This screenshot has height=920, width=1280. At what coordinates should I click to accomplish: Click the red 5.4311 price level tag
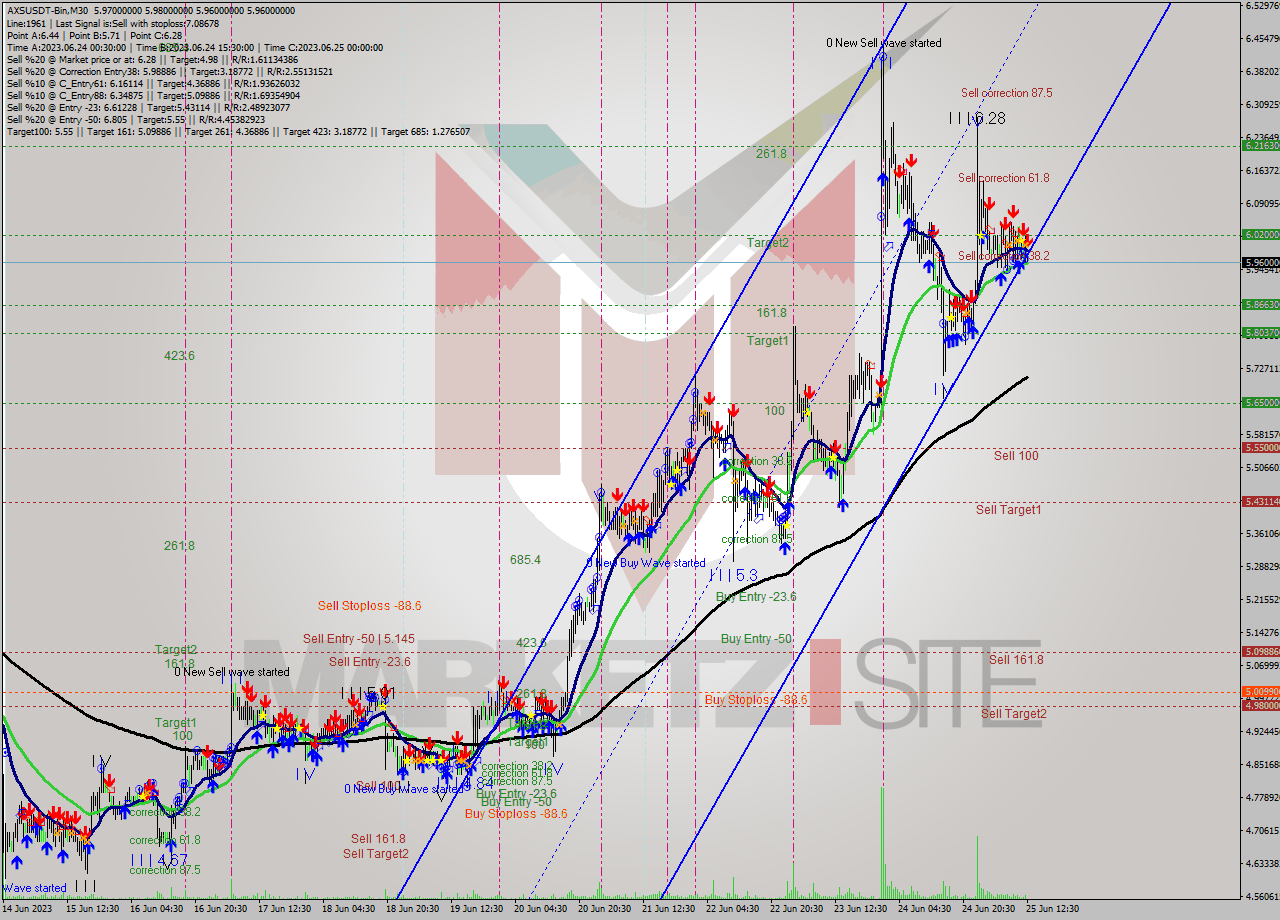1261,501
